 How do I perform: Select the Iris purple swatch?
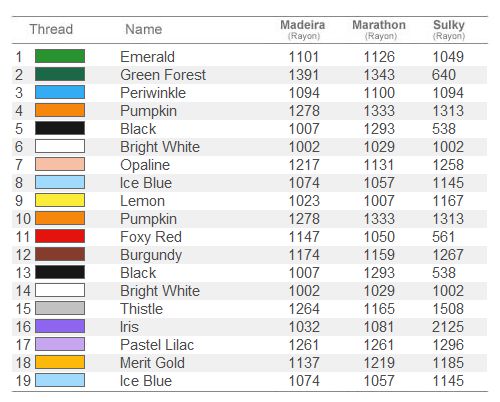60,326
